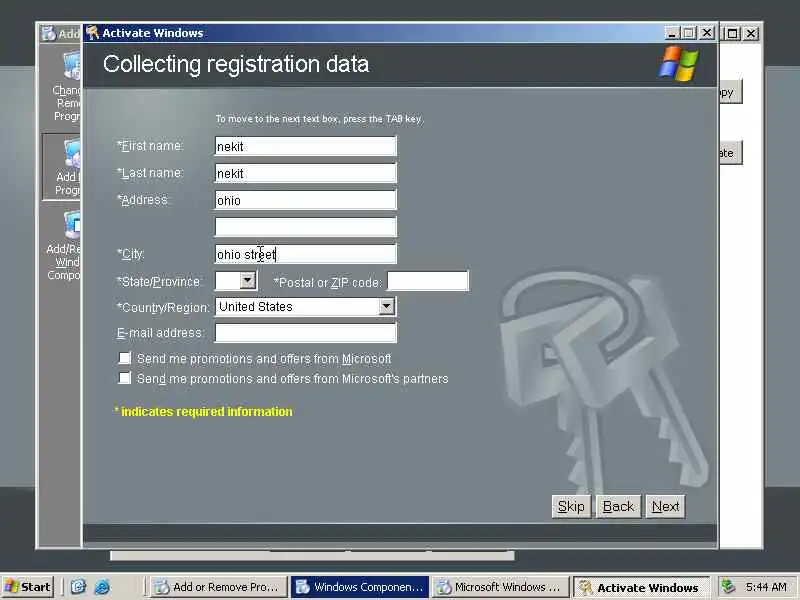Check promotions and offers from Microsoft
The height and width of the screenshot is (600, 800).
(x=124, y=358)
